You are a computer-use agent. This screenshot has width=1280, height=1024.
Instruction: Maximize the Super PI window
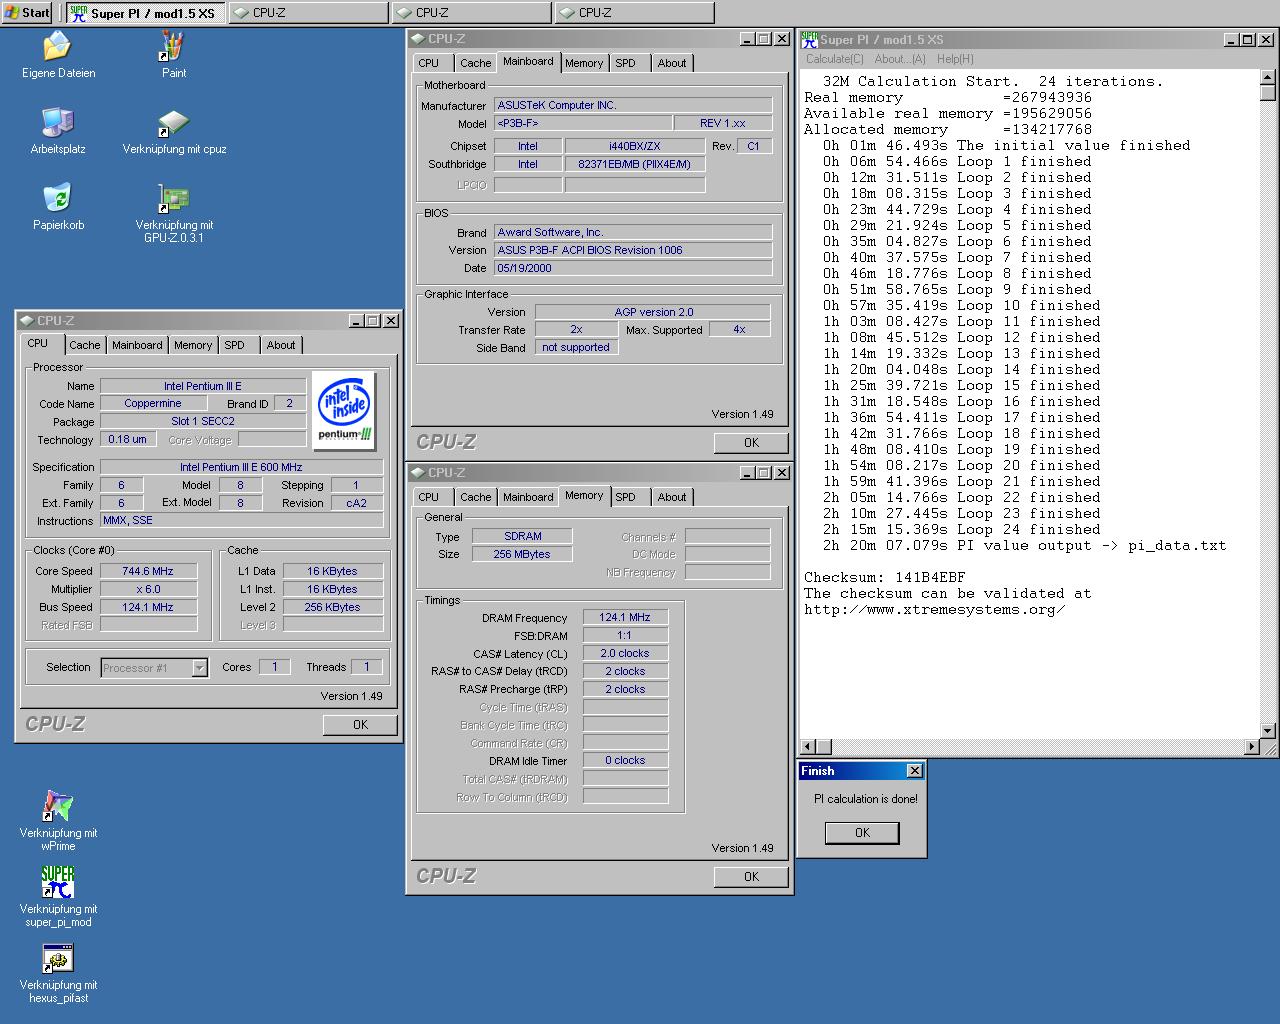click(1247, 39)
